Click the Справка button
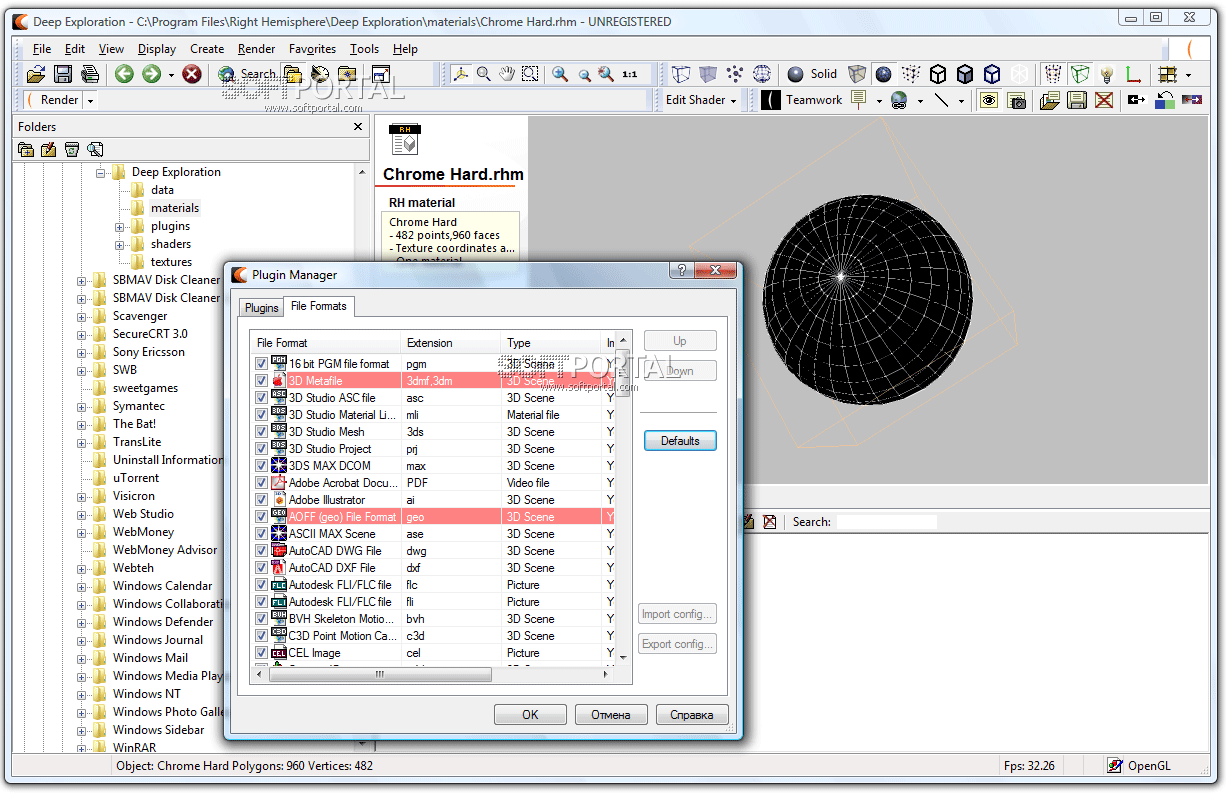The image size is (1226, 794). coord(692,714)
